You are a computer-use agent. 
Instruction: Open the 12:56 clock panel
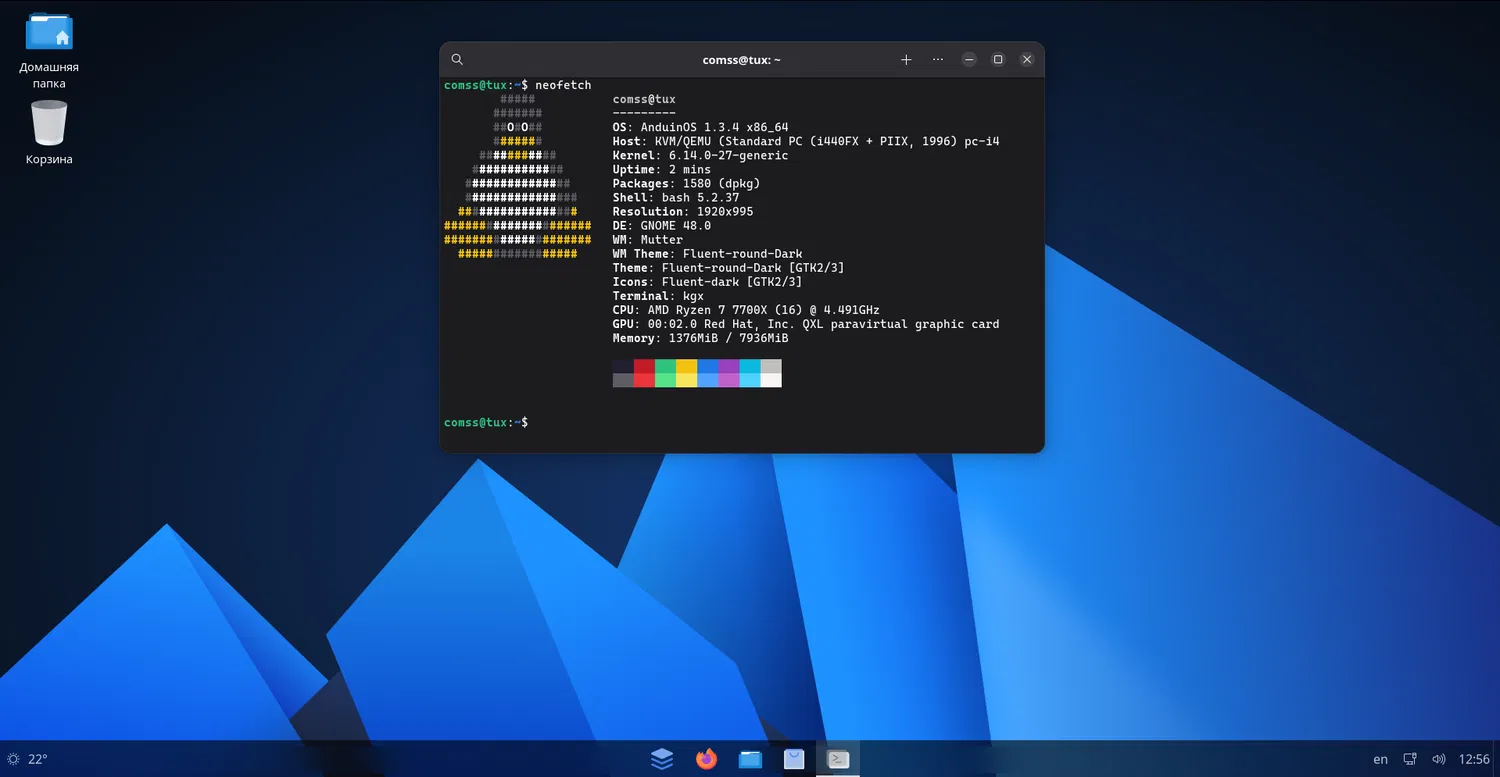point(1474,759)
